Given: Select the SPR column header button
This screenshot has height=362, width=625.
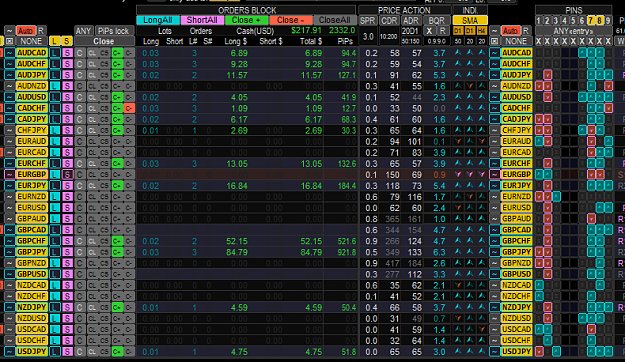Looking at the screenshot, I should [368, 20].
